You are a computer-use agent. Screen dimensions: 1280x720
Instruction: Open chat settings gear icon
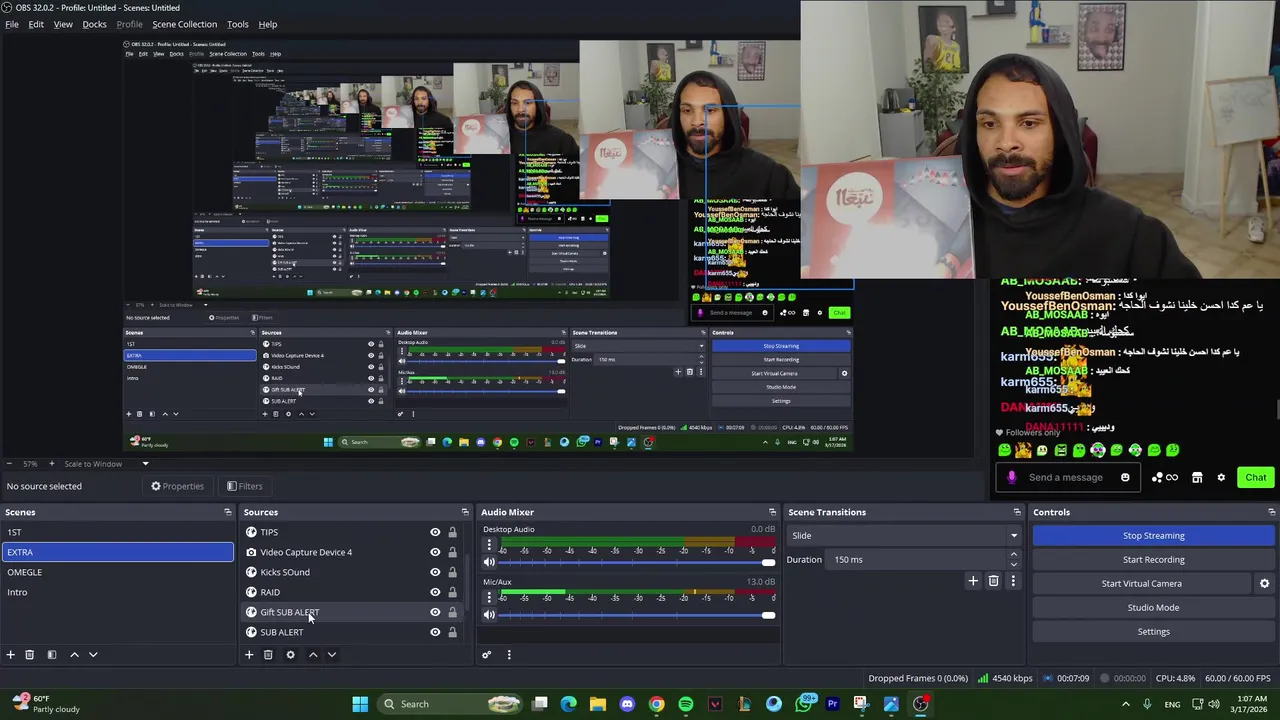pyautogui.click(x=1221, y=478)
